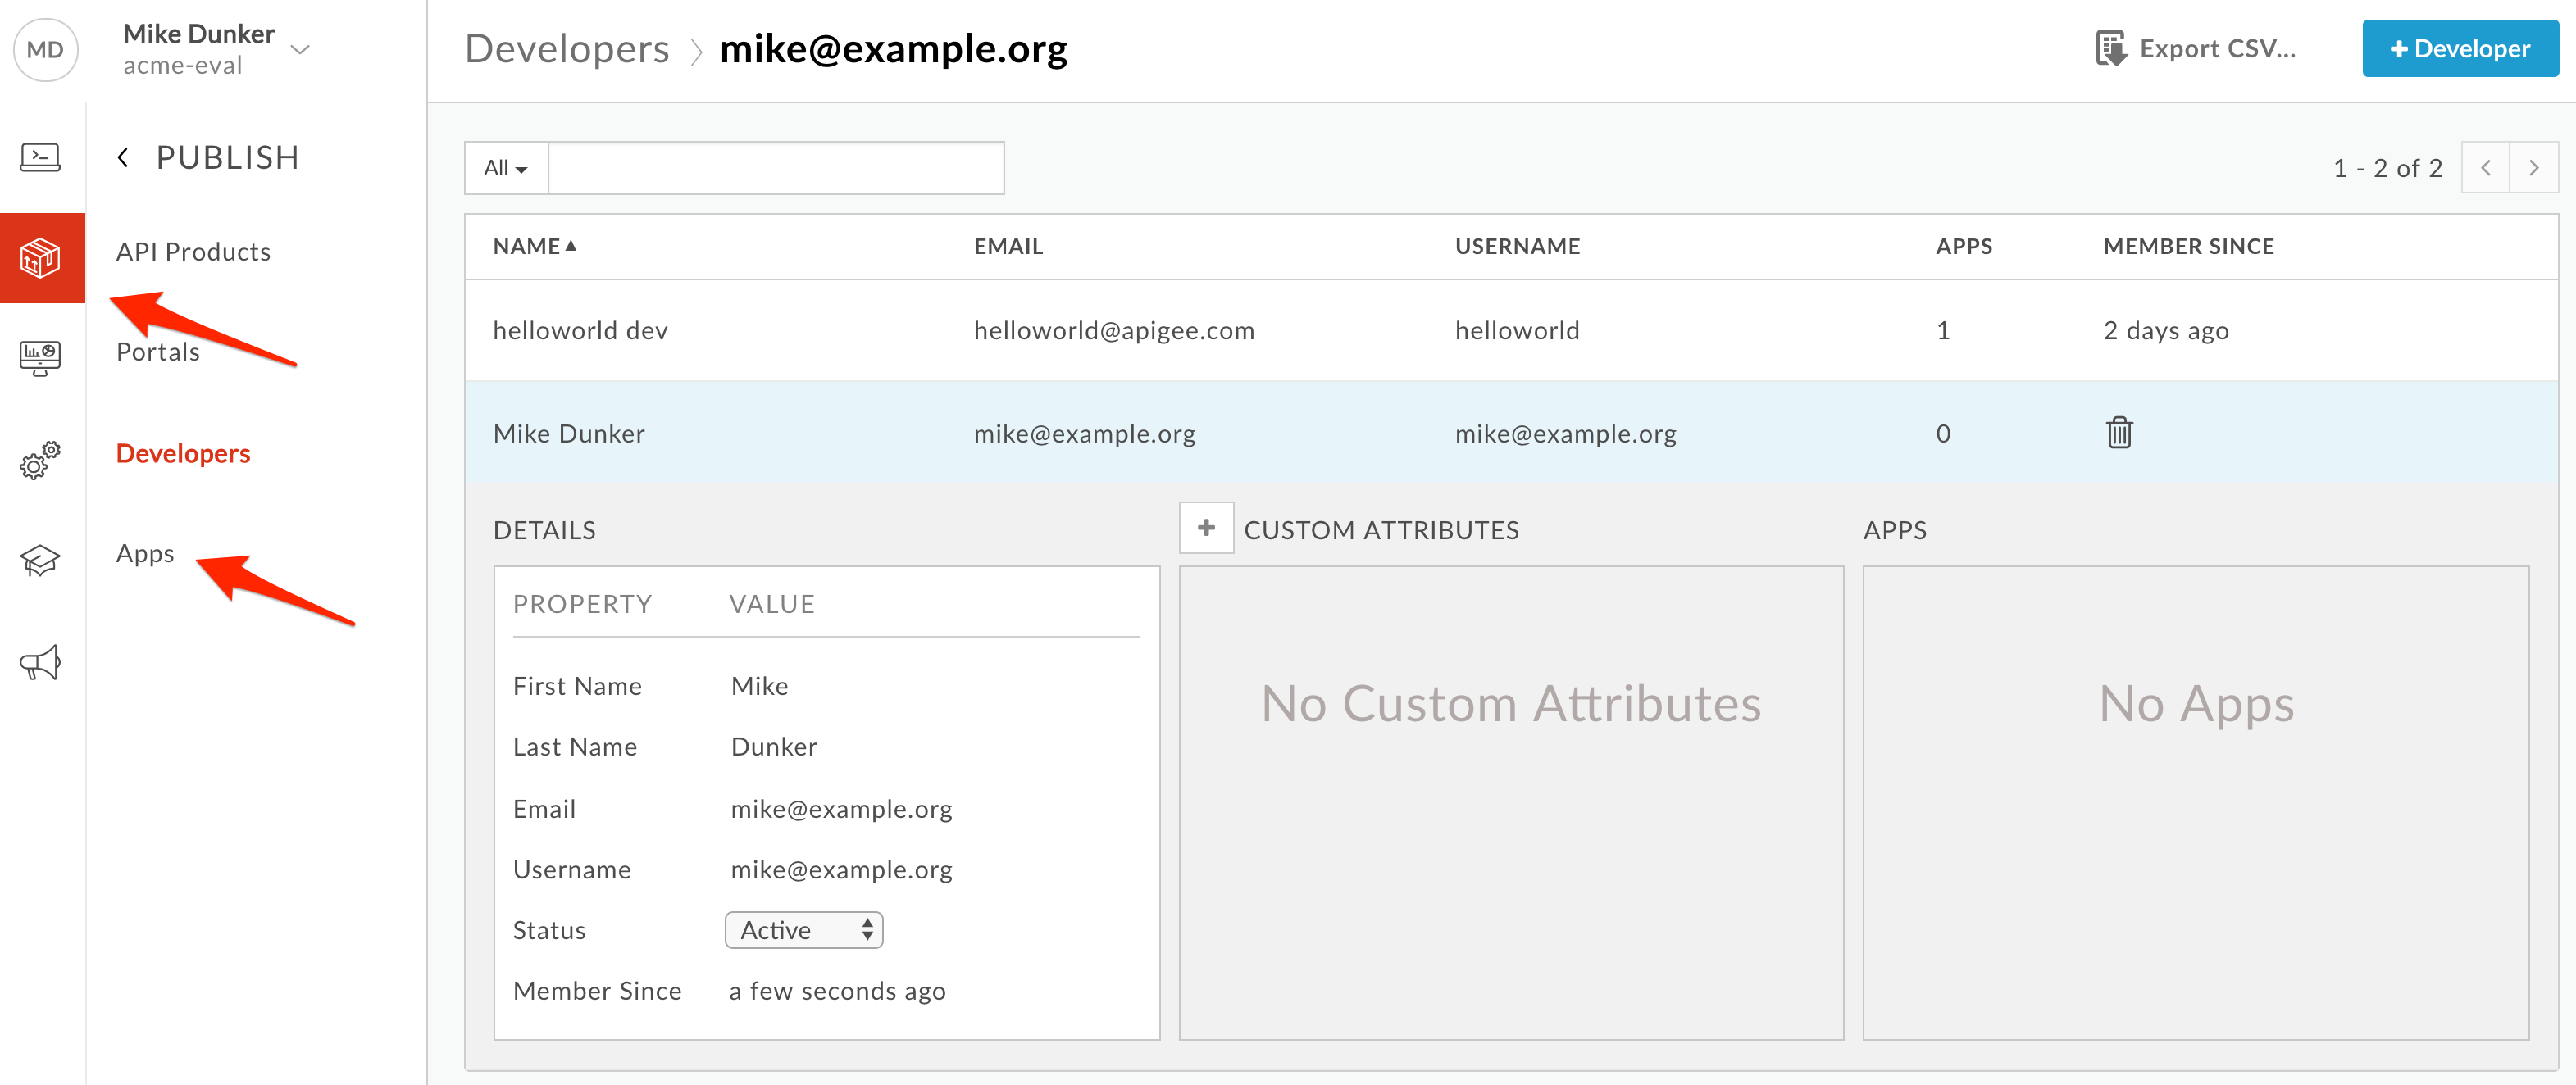Delete Mike Dunker using trash icon

coord(2119,433)
